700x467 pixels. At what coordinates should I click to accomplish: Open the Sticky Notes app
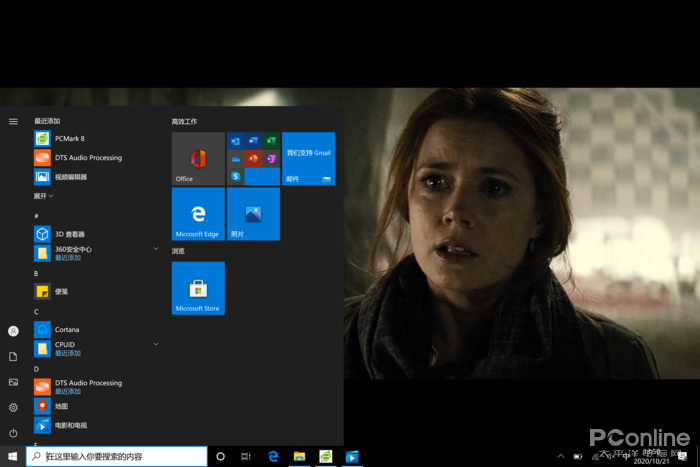click(x=96, y=292)
